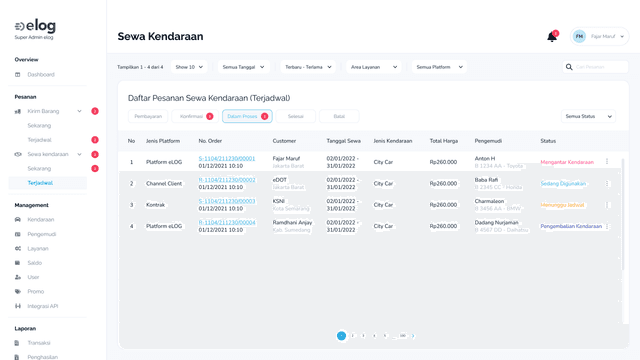Open row actions for Fajar Maruf order
The image size is (640, 360).
pyautogui.click(x=607, y=162)
